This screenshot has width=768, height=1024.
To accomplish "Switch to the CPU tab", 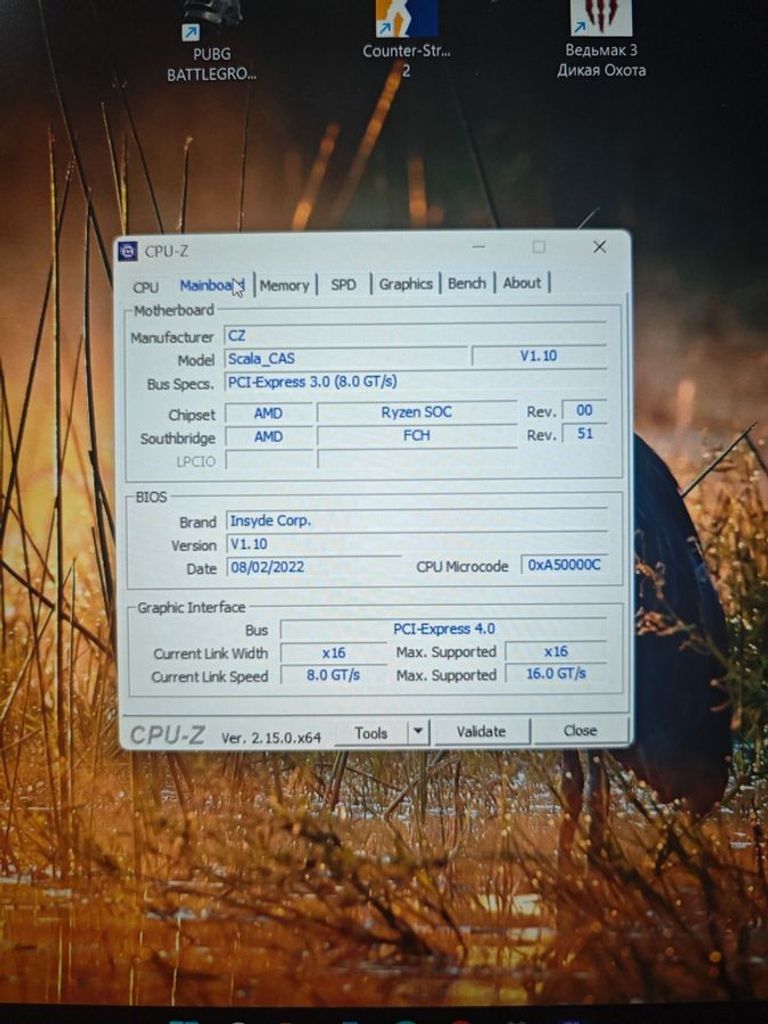I will coord(146,287).
